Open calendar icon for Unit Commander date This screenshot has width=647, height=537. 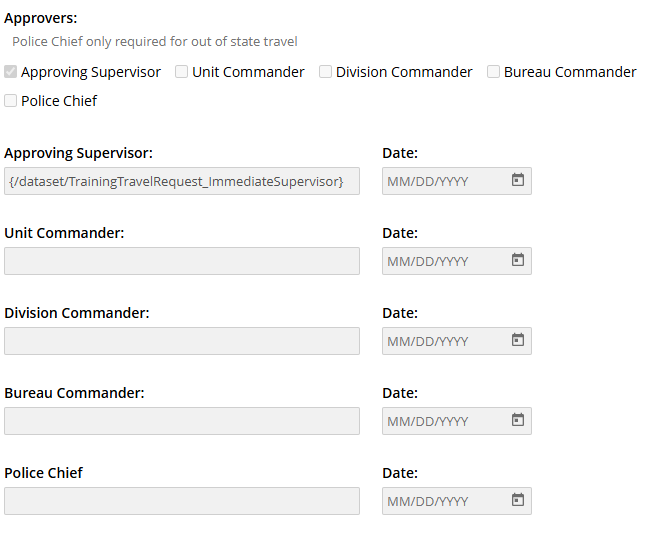point(518,260)
